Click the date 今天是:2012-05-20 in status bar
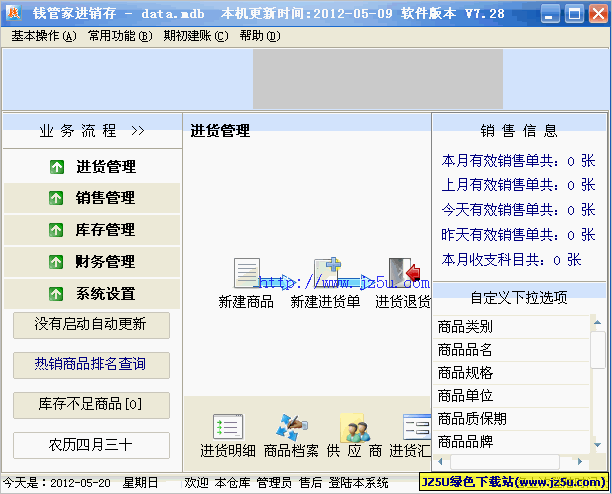The width and height of the screenshot is (612, 494). click(57, 483)
